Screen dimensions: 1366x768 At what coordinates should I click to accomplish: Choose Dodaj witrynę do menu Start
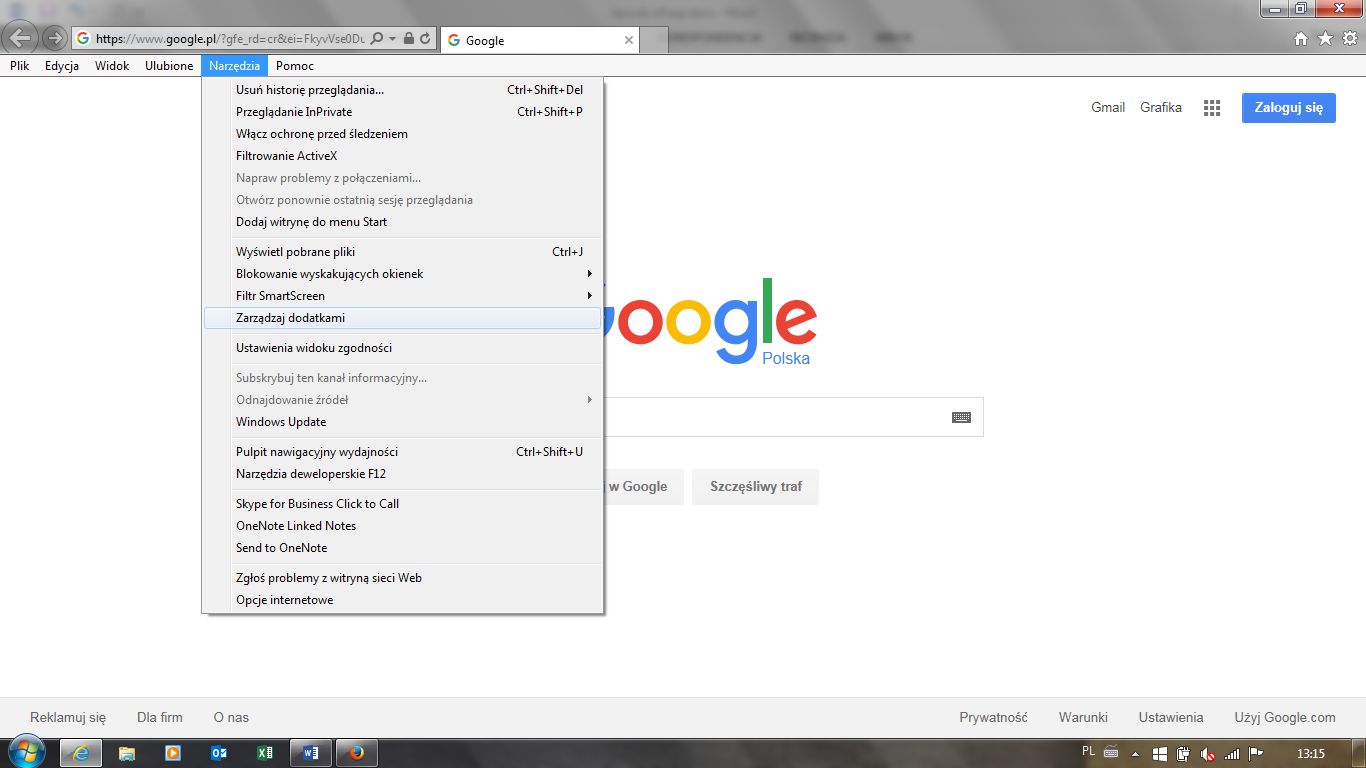(x=402, y=222)
